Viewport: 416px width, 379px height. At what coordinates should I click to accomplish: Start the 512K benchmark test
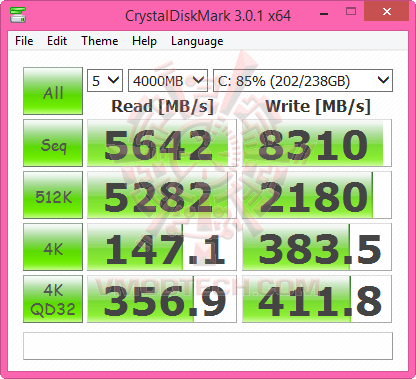53,195
